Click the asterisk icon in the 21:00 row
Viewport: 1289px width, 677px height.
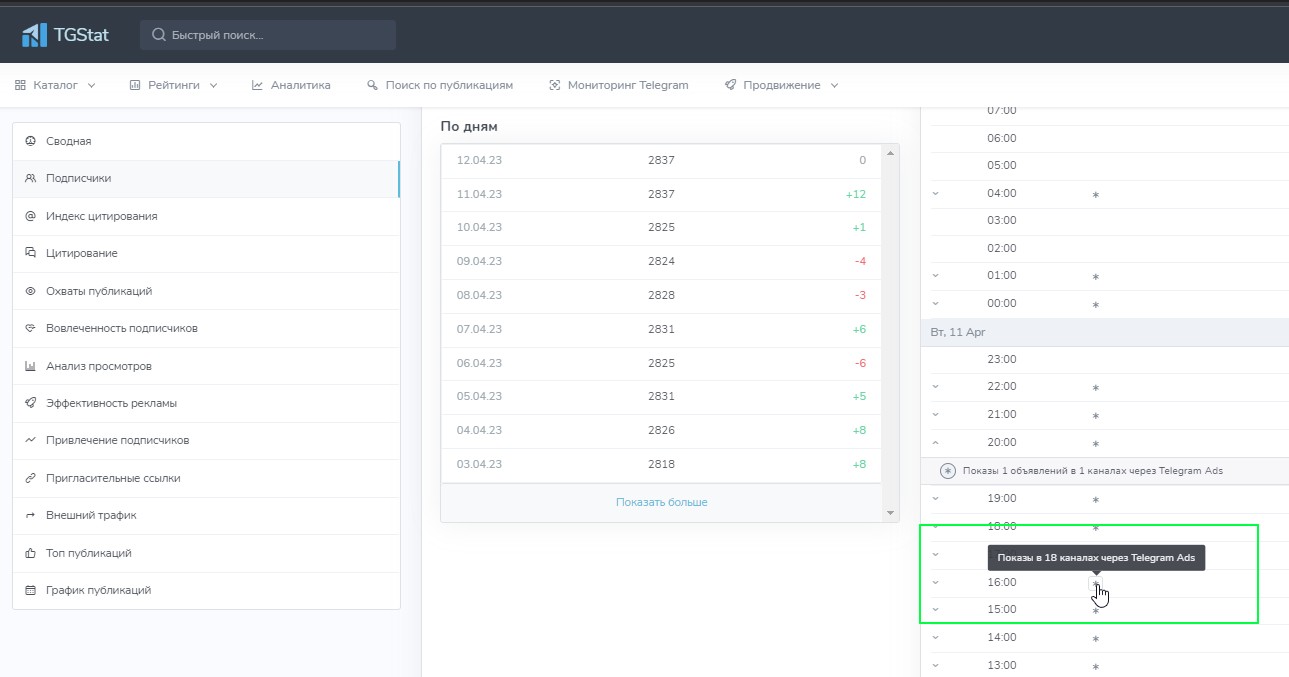[x=1096, y=416]
